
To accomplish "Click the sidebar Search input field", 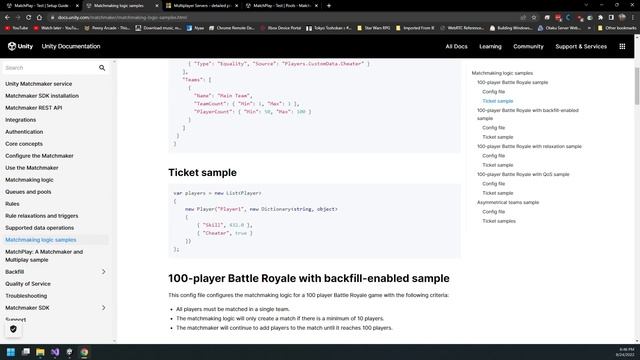I will [50, 68].
